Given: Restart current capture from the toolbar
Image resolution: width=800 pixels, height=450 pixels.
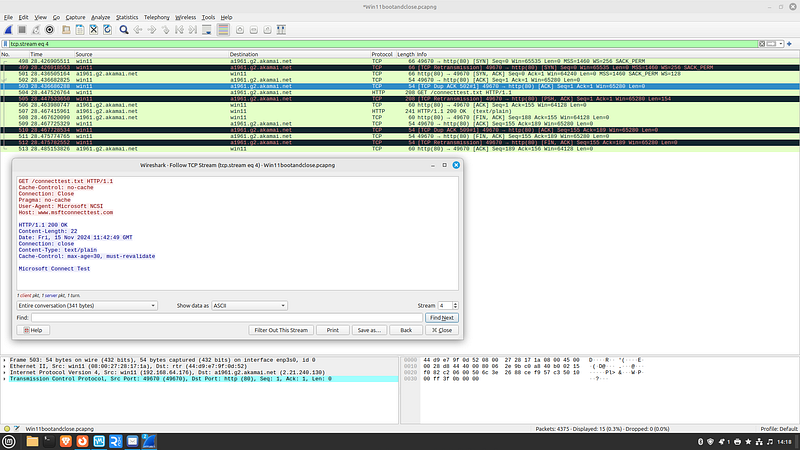Looking at the screenshot, I should pyautogui.click(x=36, y=30).
